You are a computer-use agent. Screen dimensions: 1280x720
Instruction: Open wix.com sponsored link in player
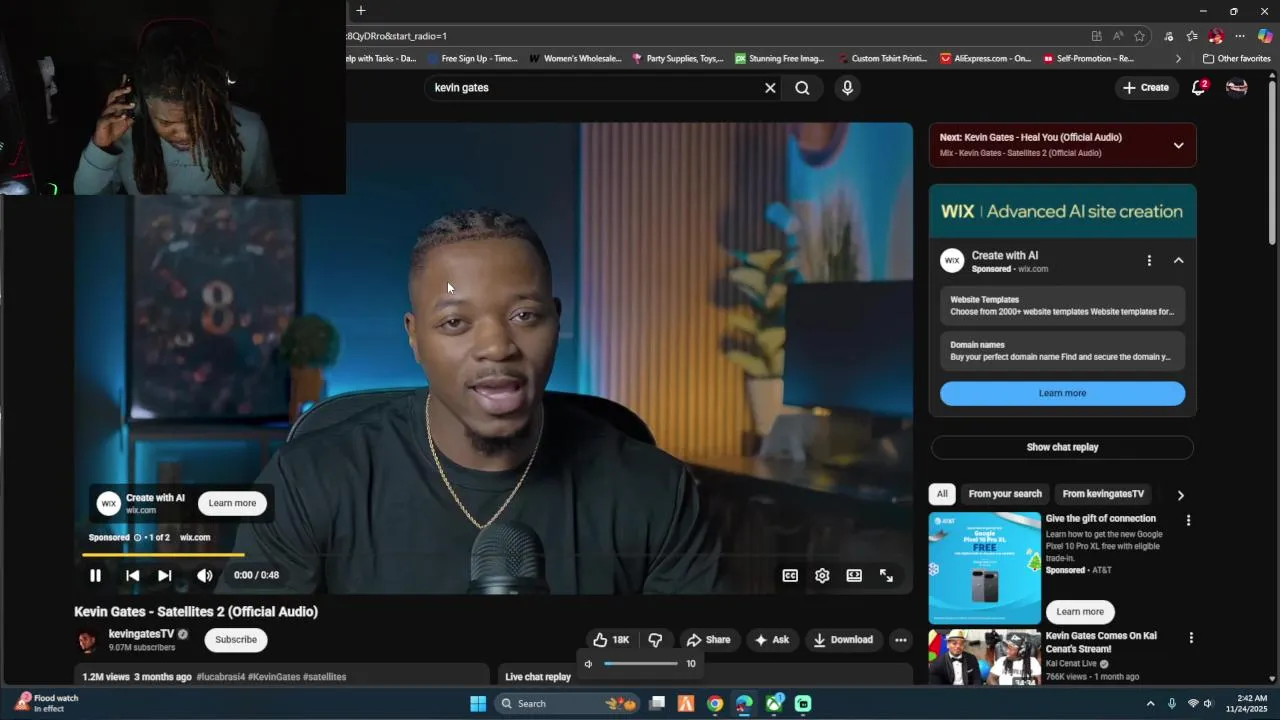(195, 537)
